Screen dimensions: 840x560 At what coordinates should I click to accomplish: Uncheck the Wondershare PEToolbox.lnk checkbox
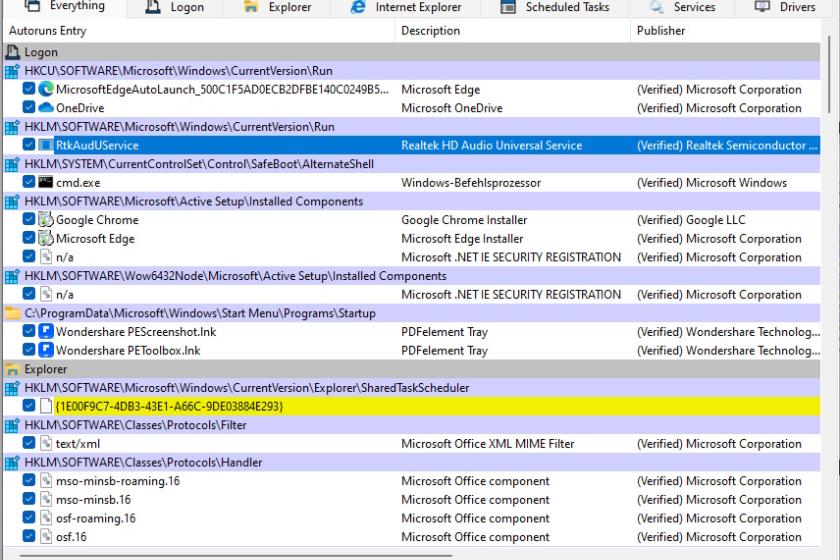(29, 350)
